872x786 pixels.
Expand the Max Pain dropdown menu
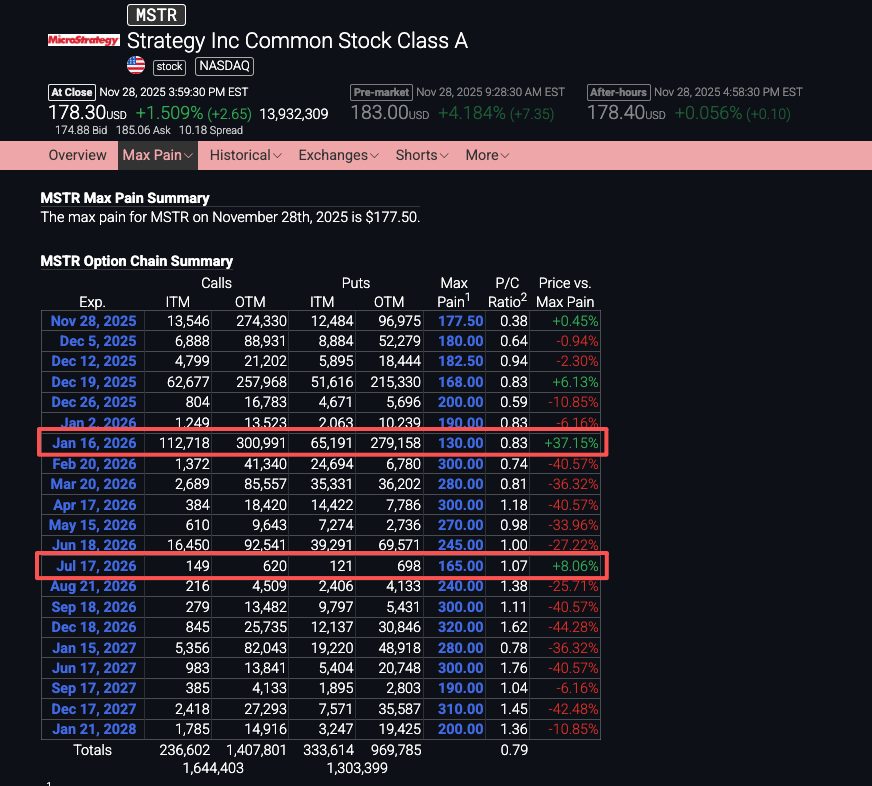tap(158, 155)
